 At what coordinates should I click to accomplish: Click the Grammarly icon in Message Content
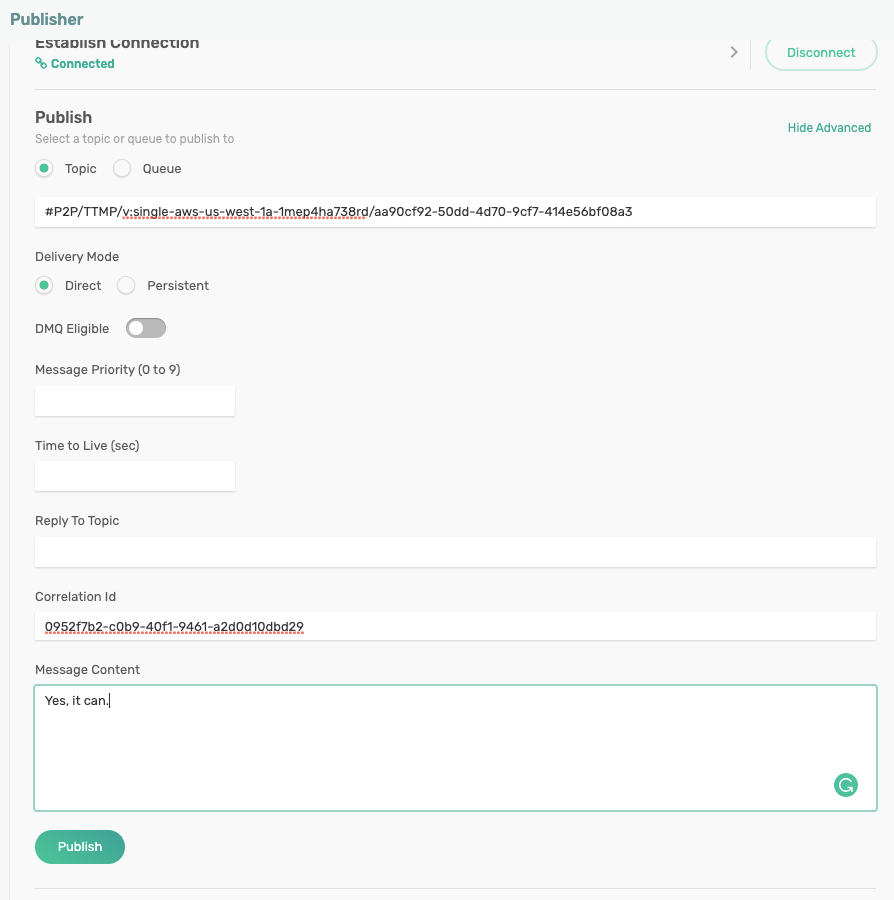(x=846, y=785)
